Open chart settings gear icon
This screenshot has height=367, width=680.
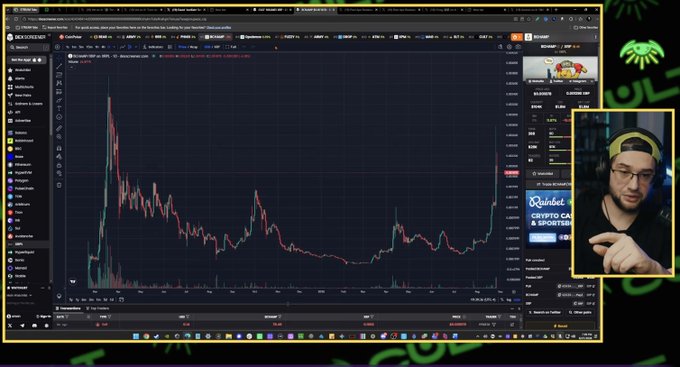509,47
